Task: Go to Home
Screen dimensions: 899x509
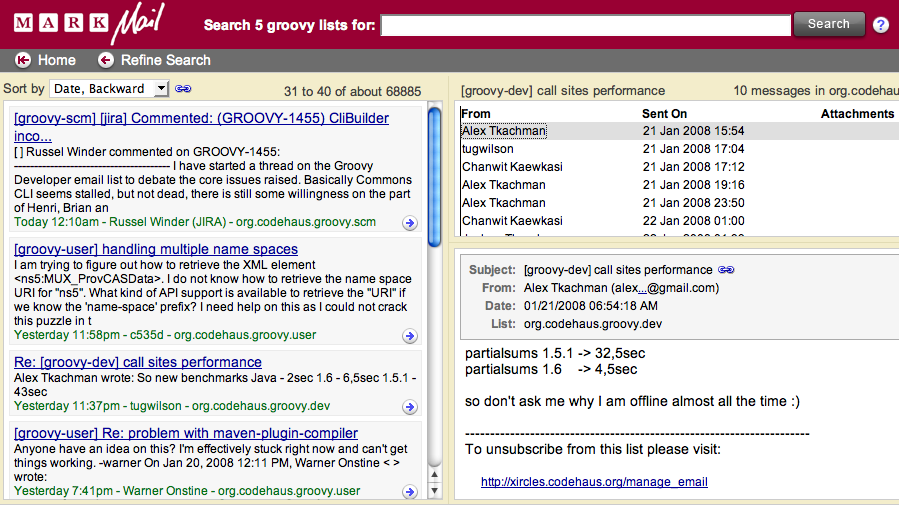Action: coord(57,60)
